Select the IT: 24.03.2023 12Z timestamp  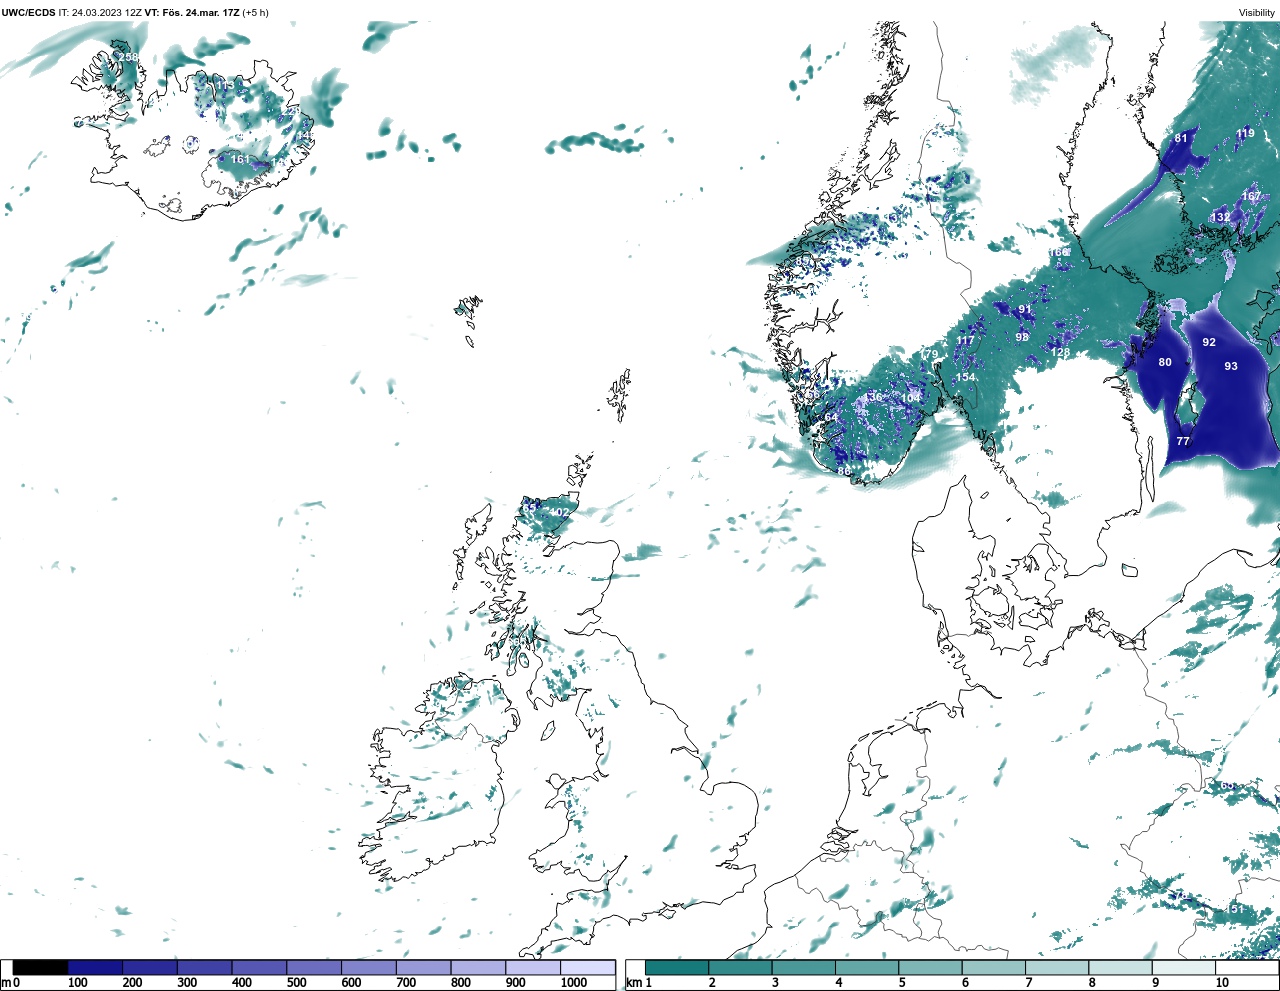pos(100,13)
